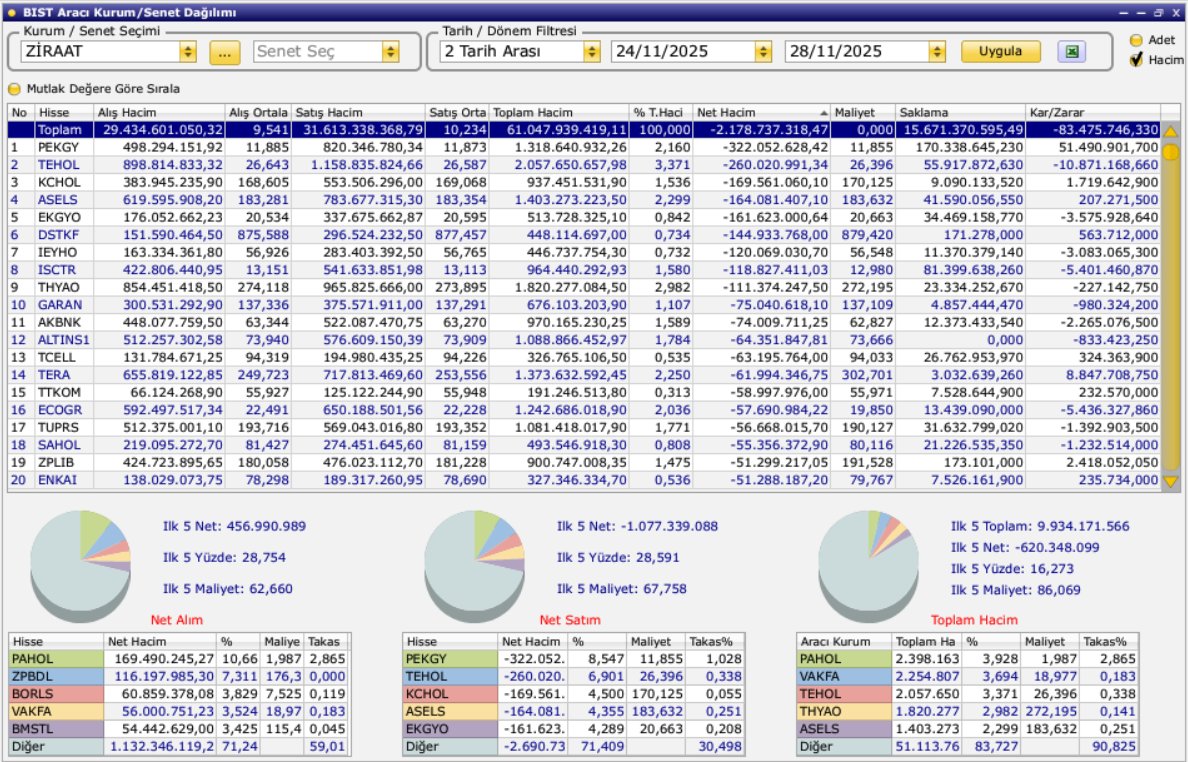Click the table scrollbar thumb

coord(1171,153)
